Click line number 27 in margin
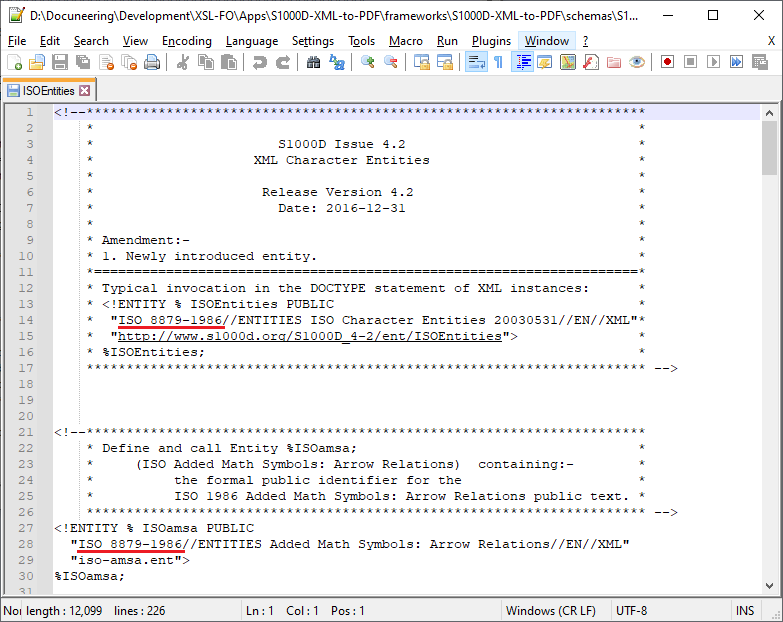The image size is (783, 622). (26, 528)
